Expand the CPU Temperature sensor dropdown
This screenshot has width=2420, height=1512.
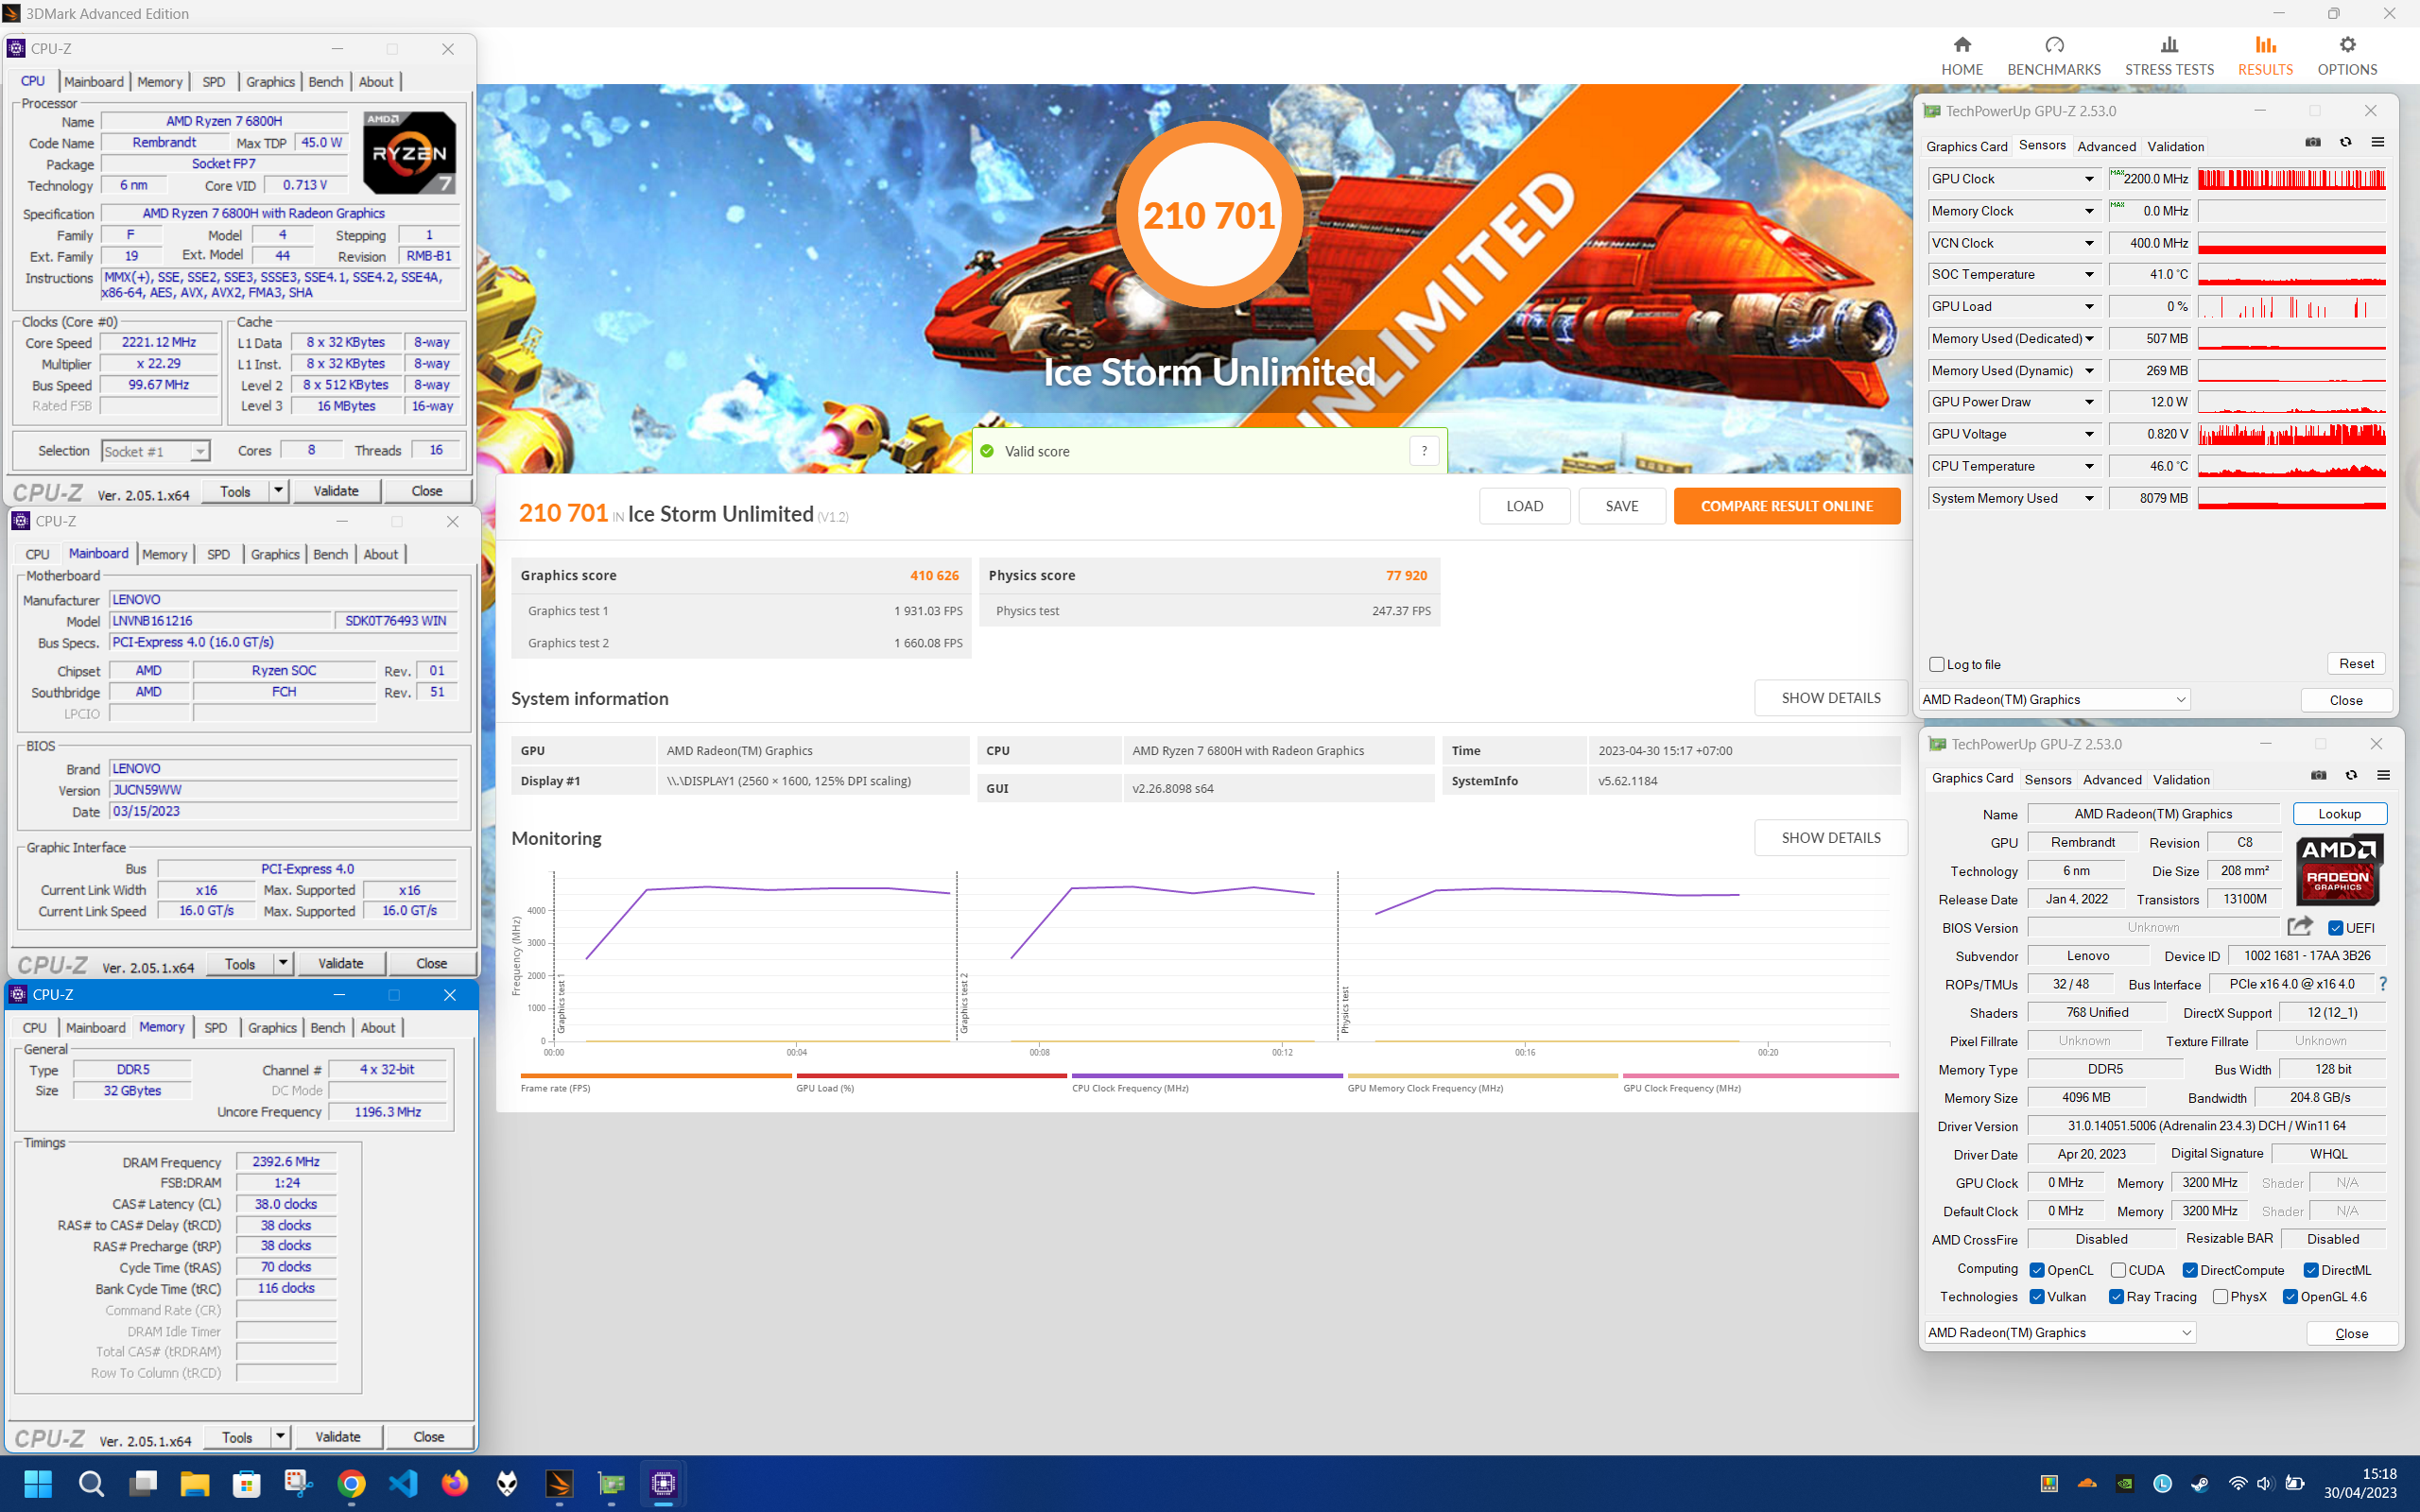click(x=2089, y=466)
